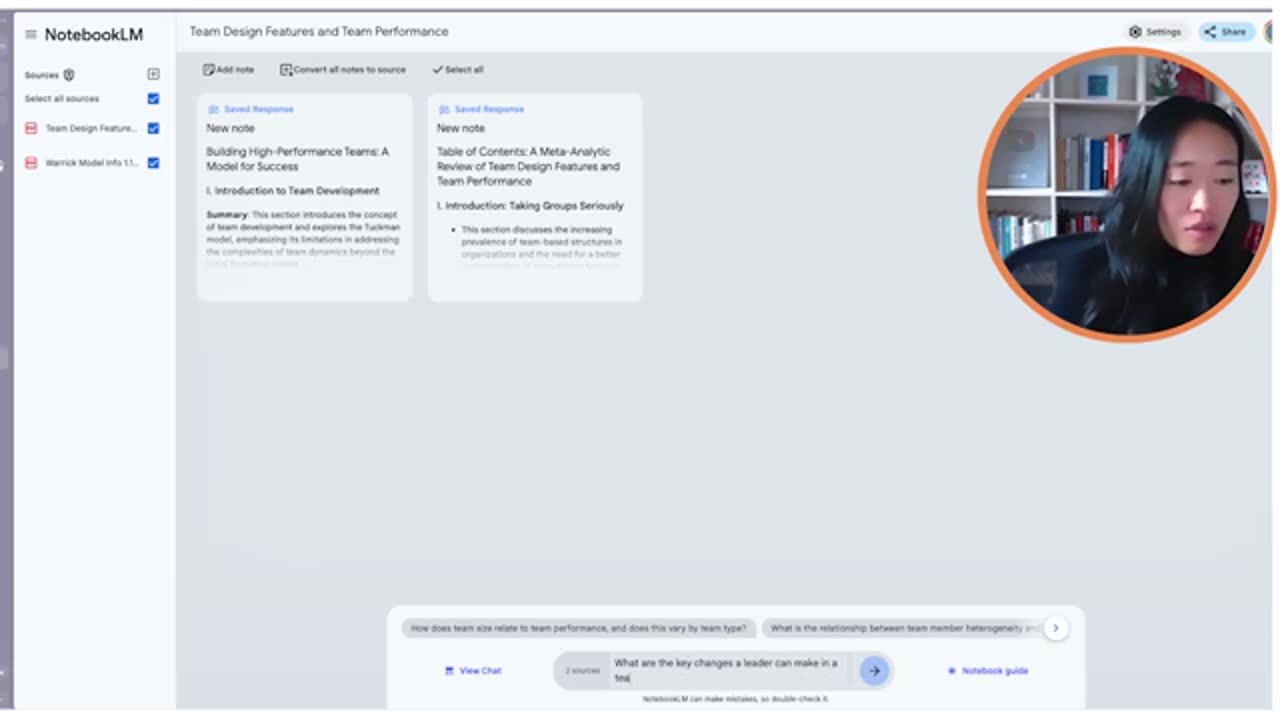Click the add source plus icon
Viewport: 1280px width, 720px height.
(153, 74)
